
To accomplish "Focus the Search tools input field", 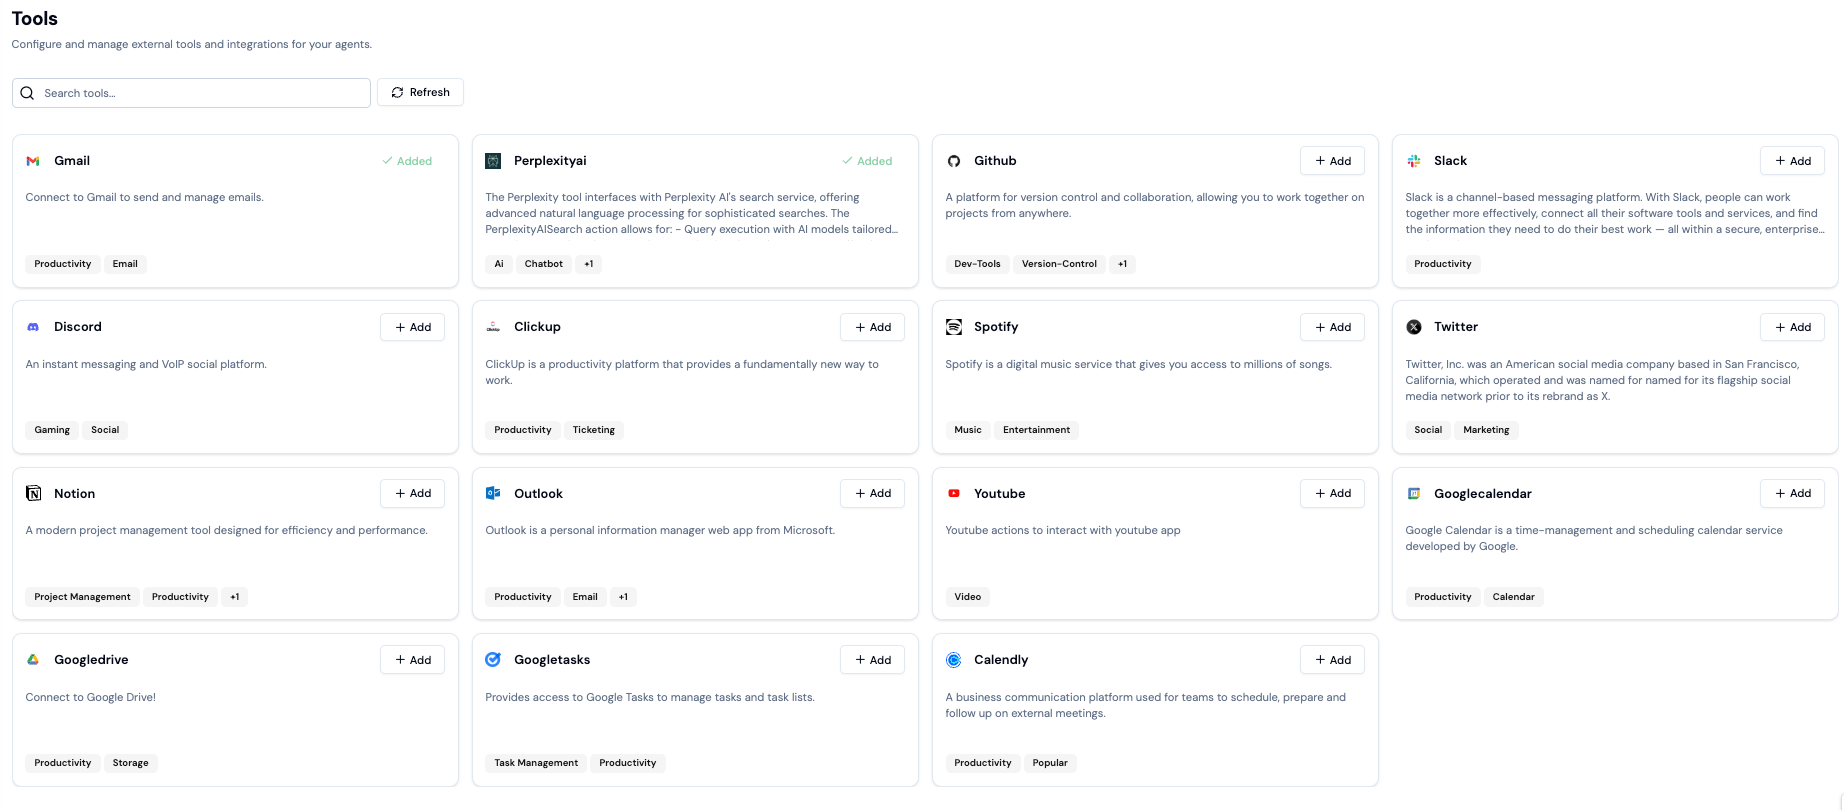I will 191,93.
